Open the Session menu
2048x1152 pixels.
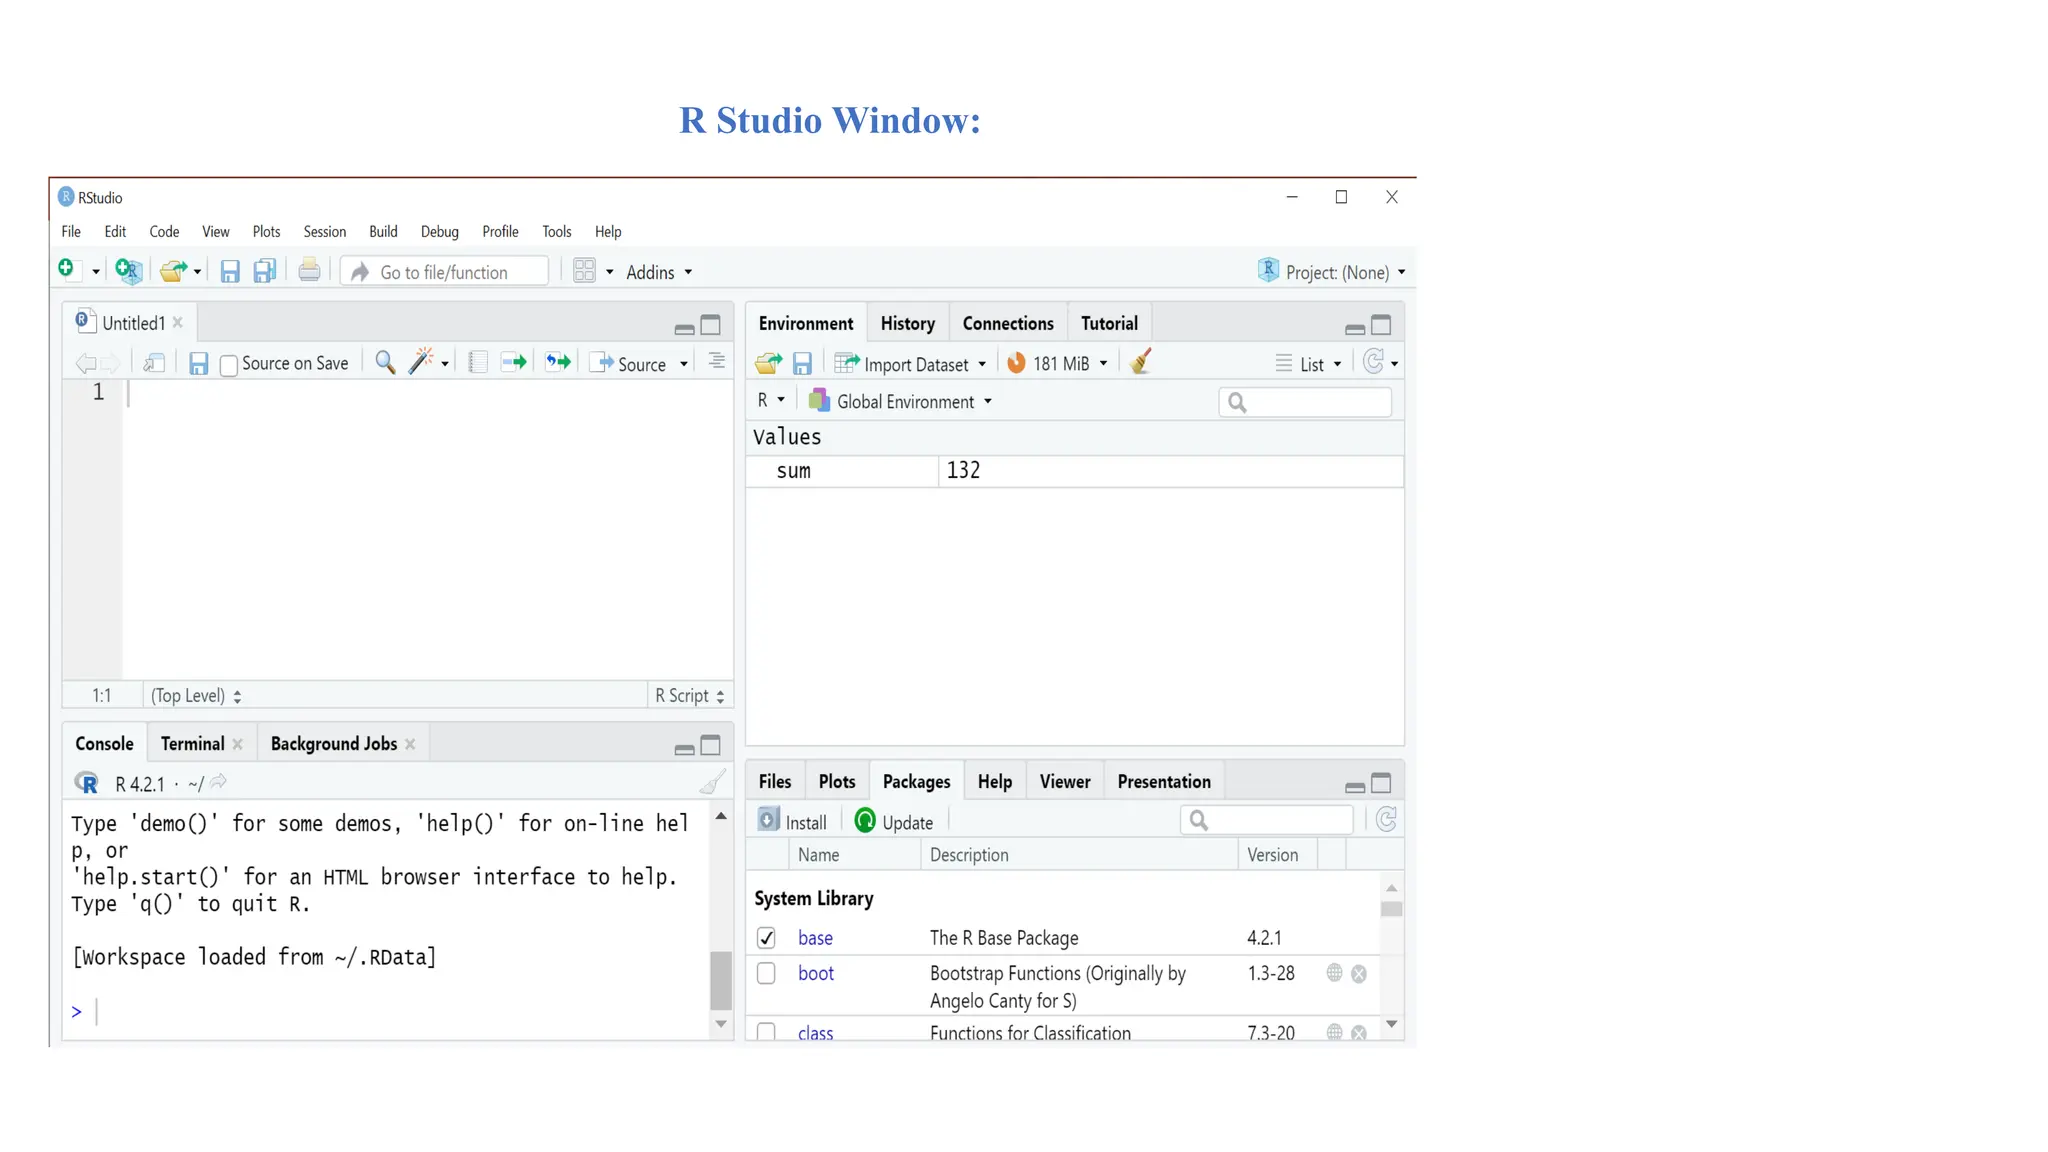pyautogui.click(x=325, y=232)
